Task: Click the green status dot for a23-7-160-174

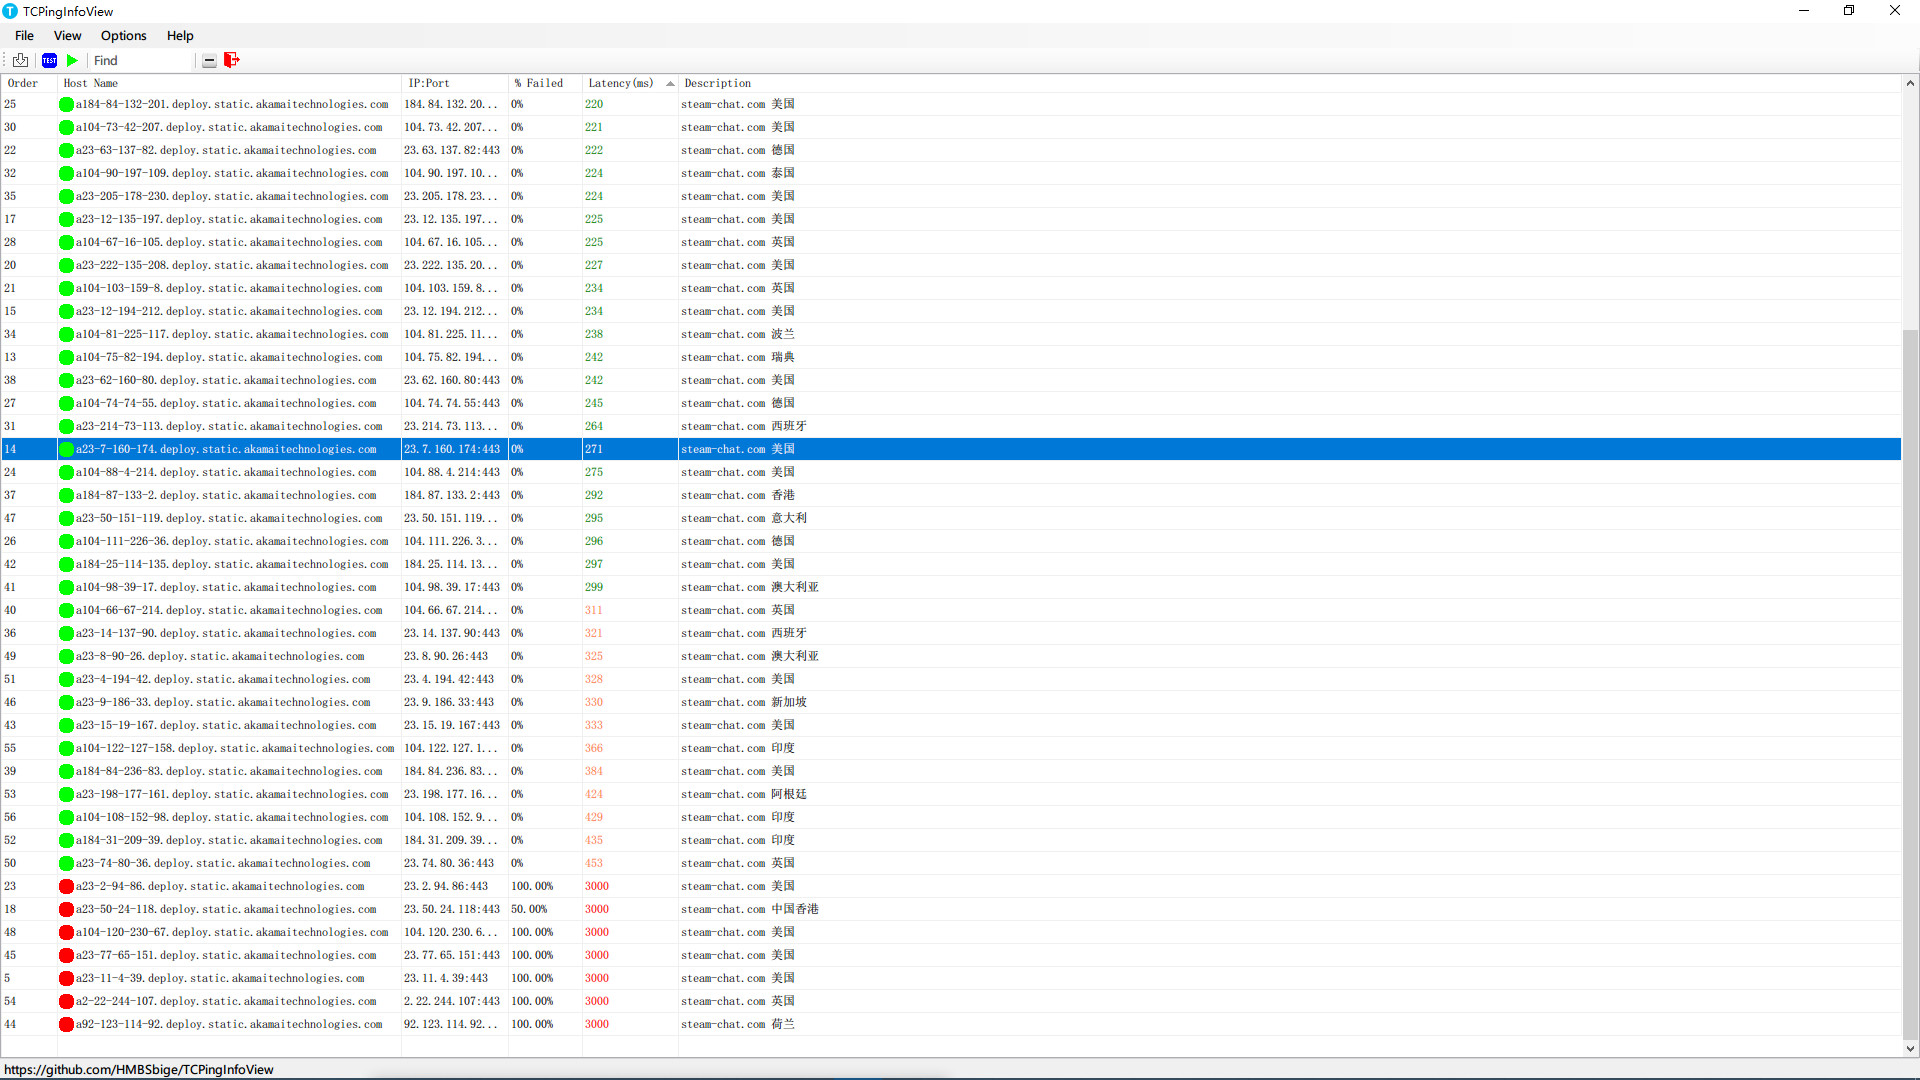Action: [x=67, y=449]
